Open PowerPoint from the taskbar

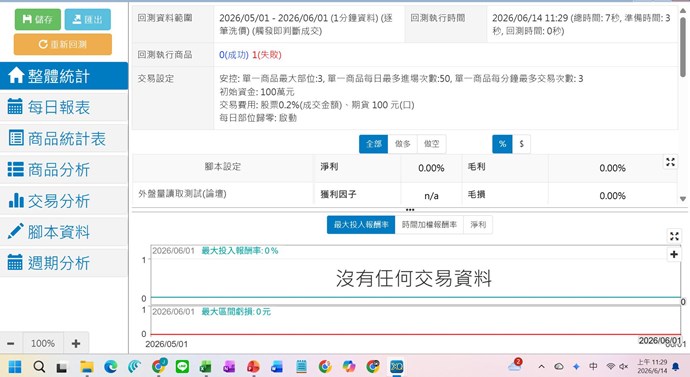(x=253, y=366)
